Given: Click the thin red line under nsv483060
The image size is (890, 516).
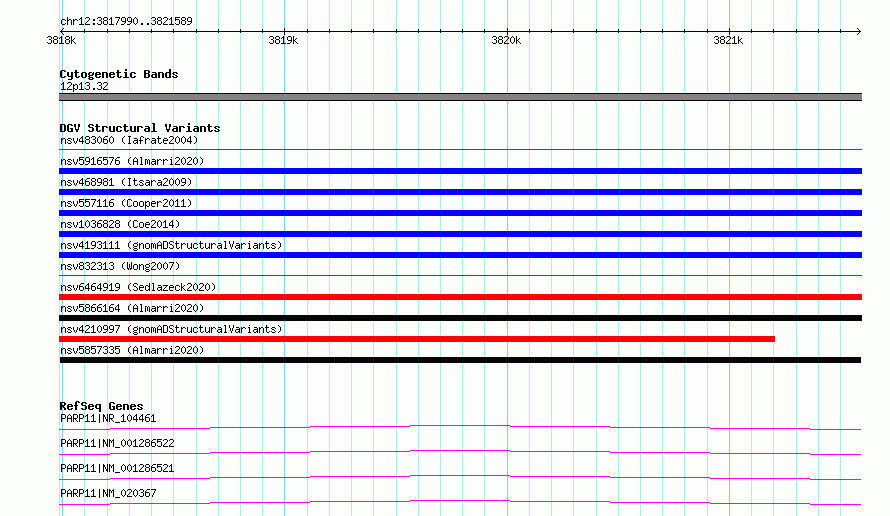Looking at the screenshot, I should (x=460, y=150).
